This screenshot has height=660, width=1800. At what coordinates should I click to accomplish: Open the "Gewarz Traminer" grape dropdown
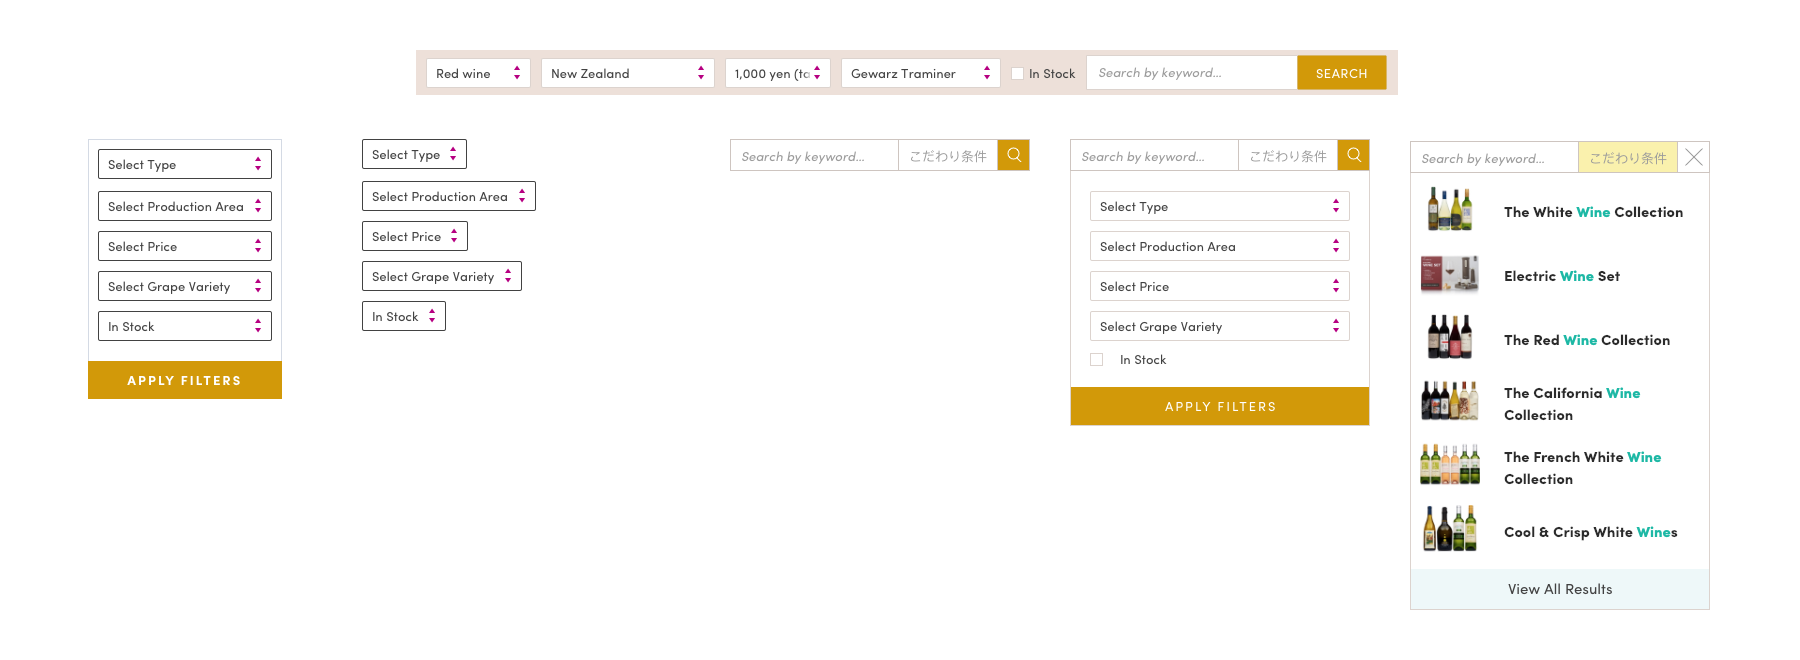pos(921,73)
